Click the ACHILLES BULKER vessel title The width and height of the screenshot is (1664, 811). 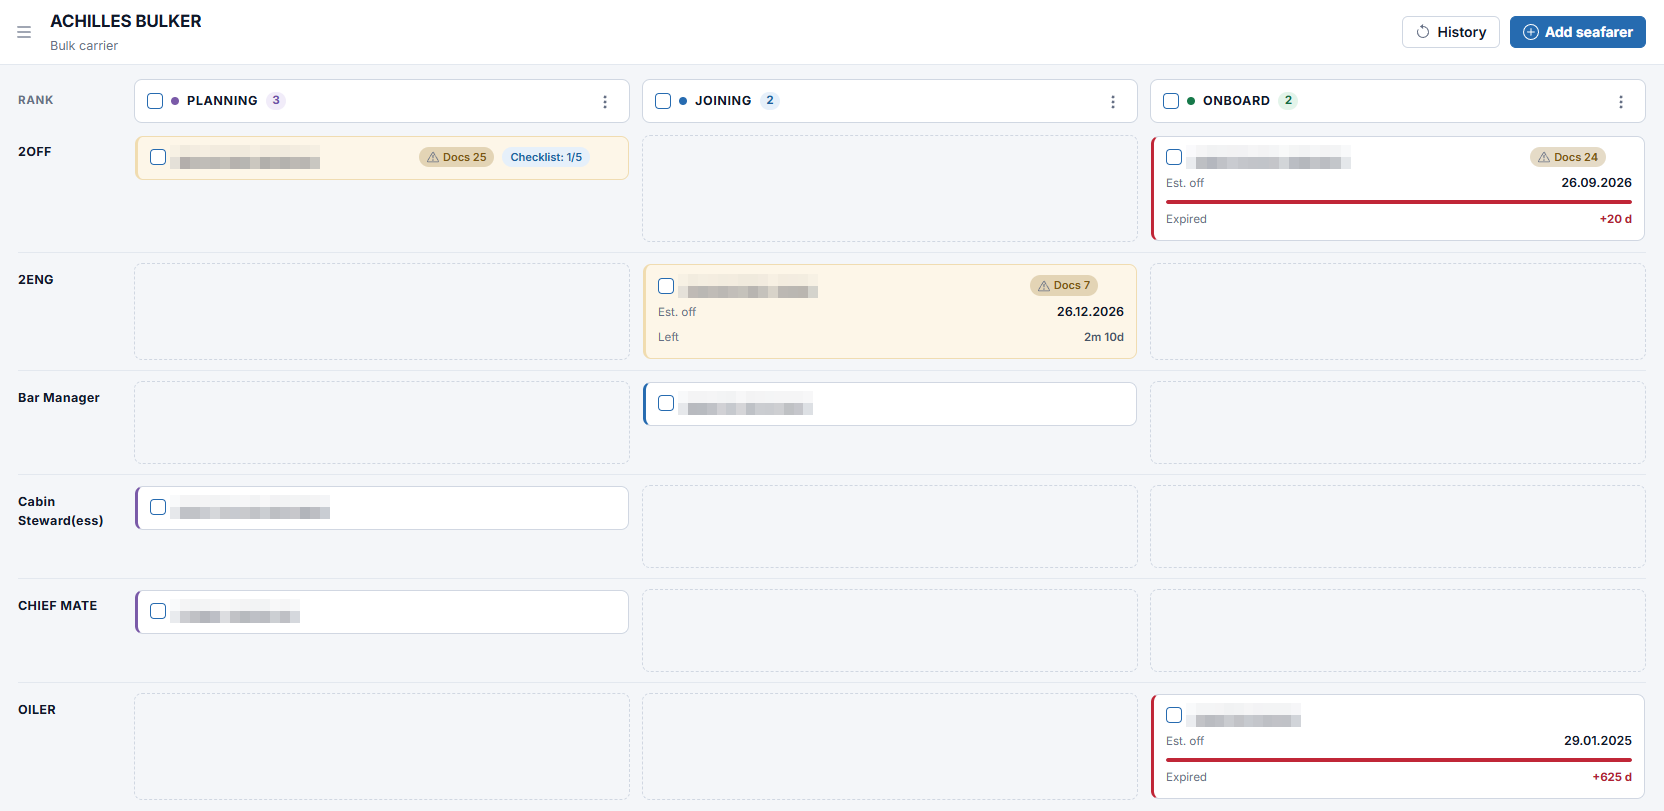tap(126, 21)
